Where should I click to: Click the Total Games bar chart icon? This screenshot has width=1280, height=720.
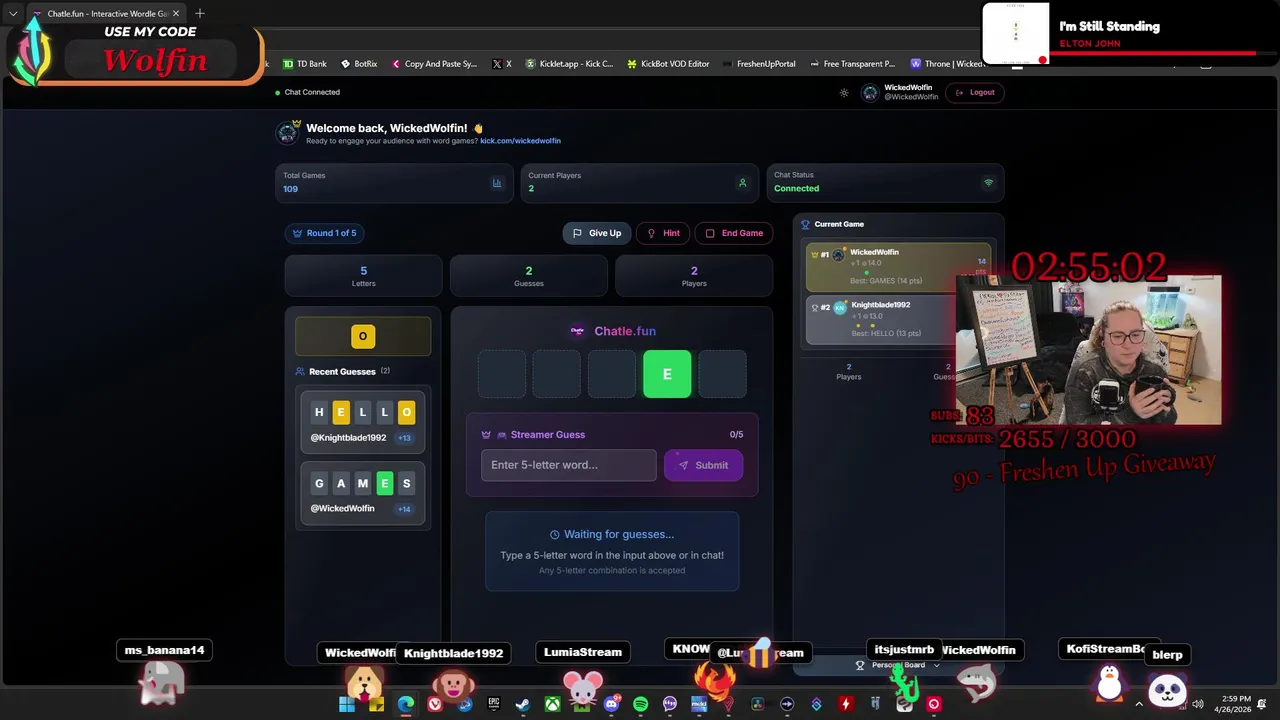497,183
